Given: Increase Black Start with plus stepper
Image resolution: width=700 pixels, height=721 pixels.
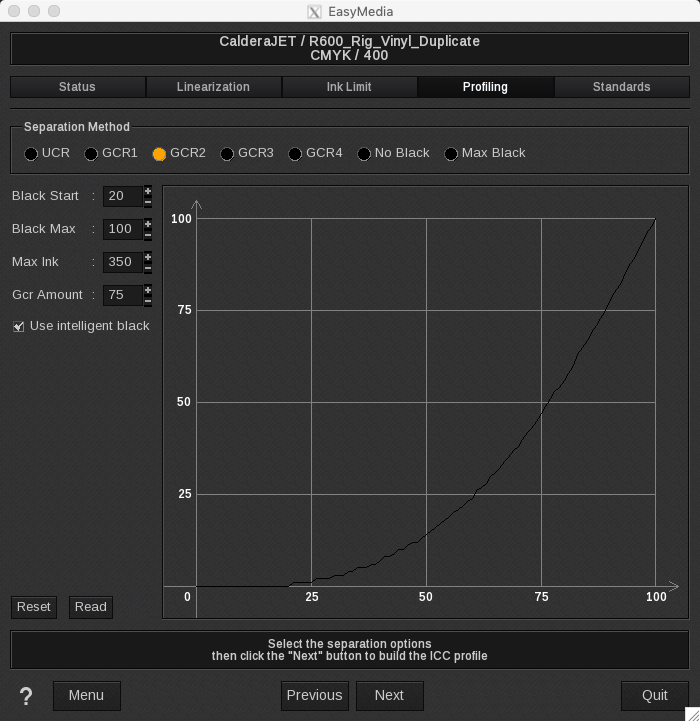Looking at the screenshot, I should (x=148, y=191).
